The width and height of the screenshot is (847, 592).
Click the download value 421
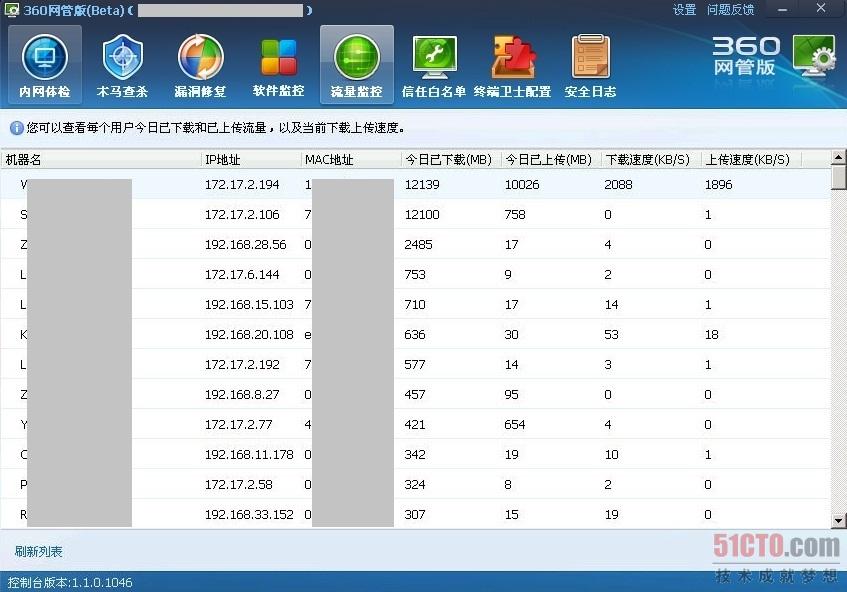pos(415,425)
